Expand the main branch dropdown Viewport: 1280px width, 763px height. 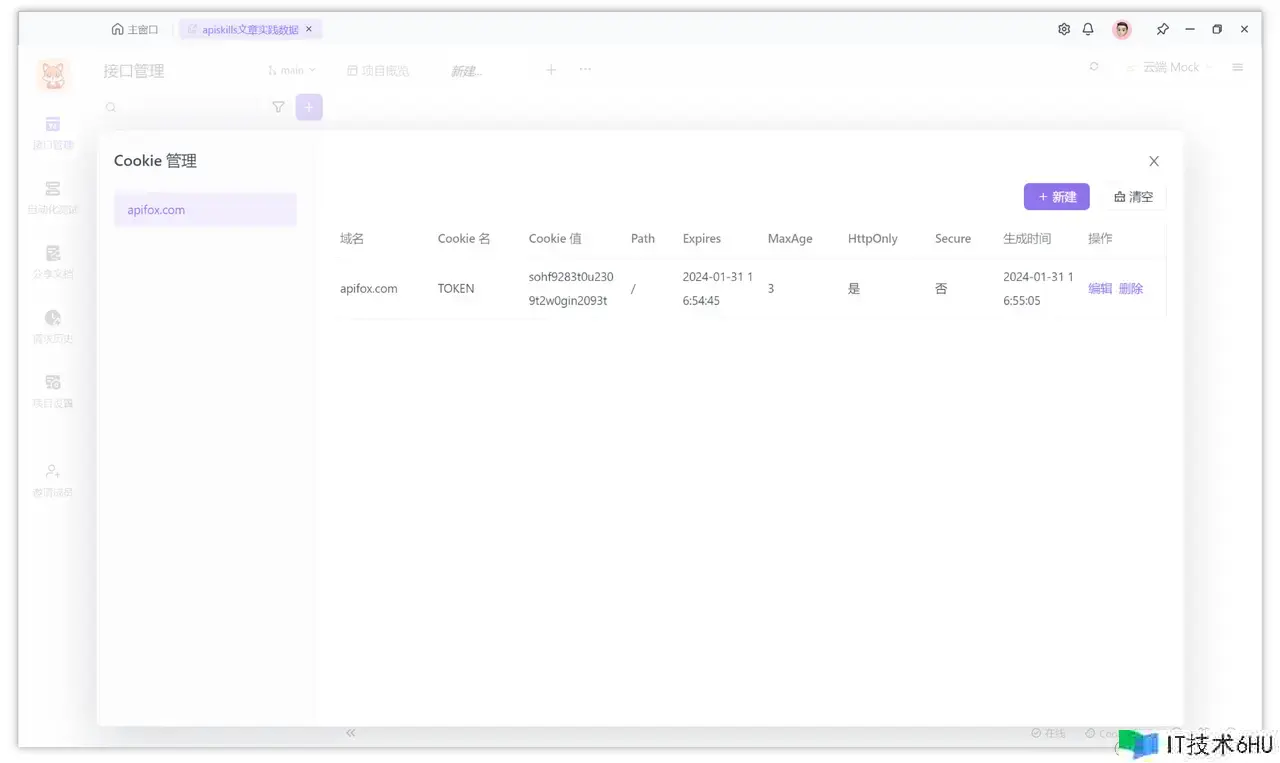pos(292,70)
